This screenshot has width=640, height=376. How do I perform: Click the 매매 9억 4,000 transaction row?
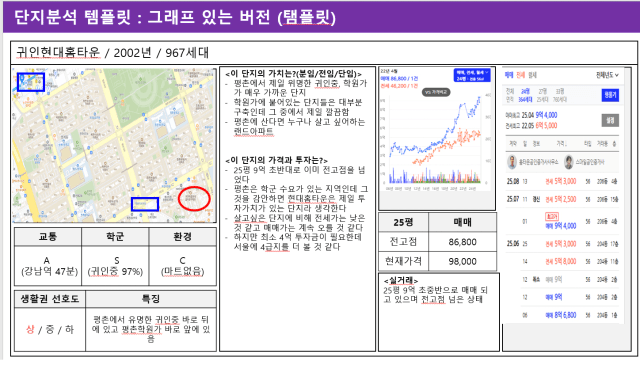563,222
